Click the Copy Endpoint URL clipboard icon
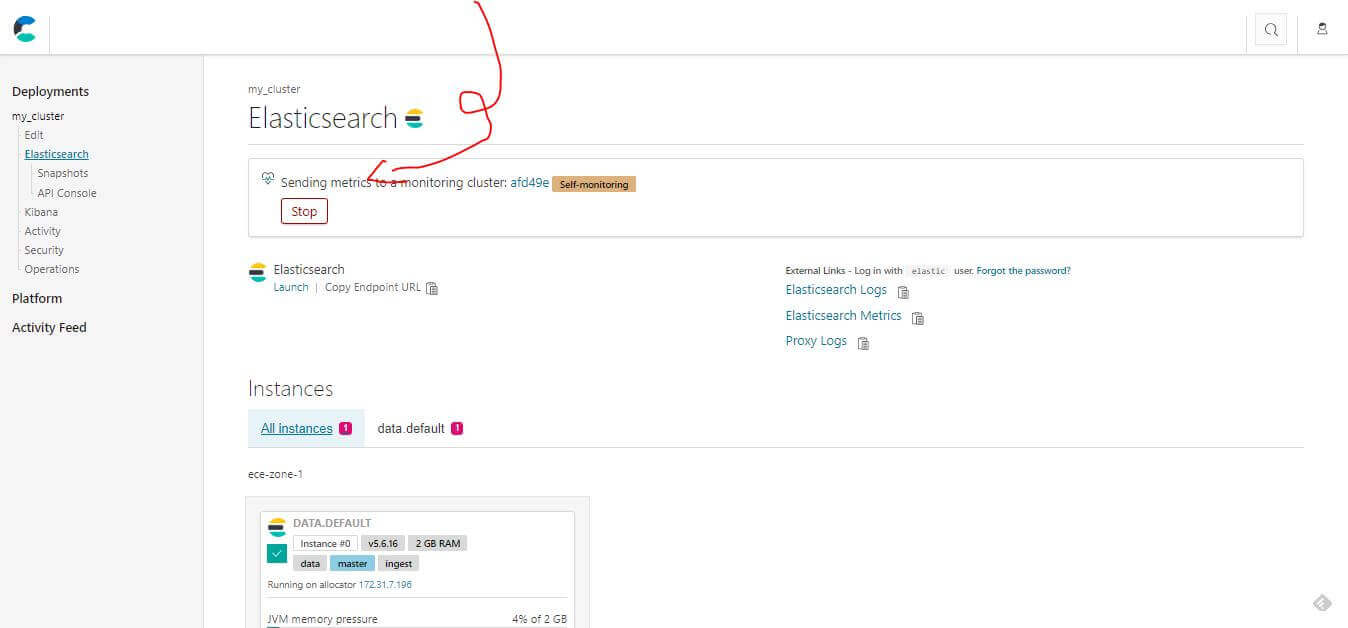 point(432,288)
